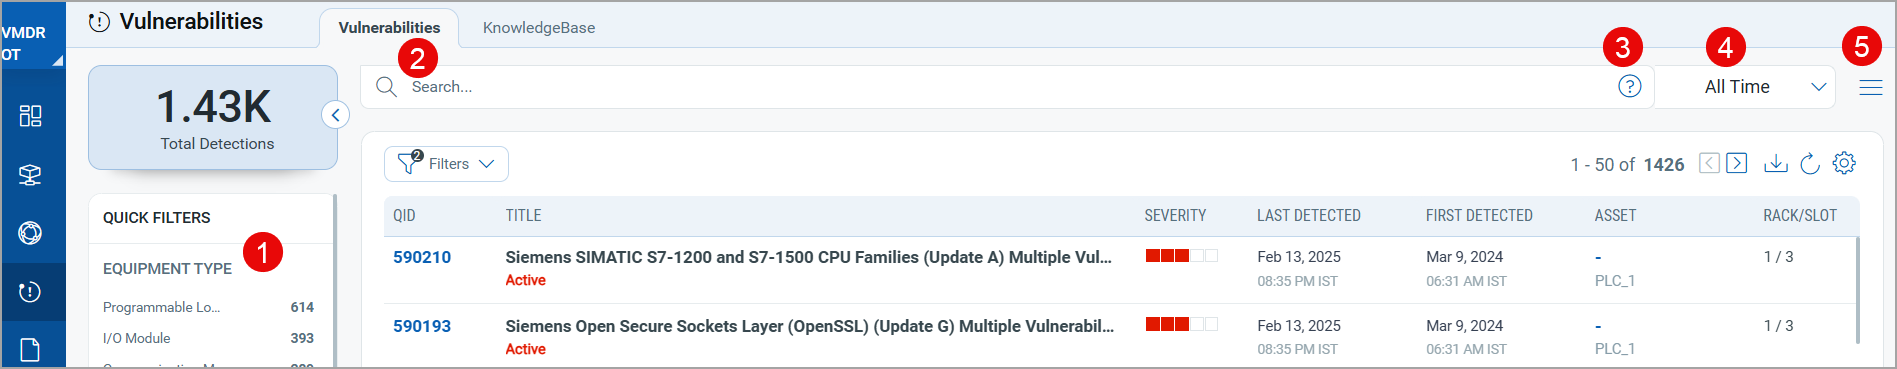This screenshot has width=1897, height=369.
Task: Click the vulnerability search input field
Action: tap(1007, 87)
